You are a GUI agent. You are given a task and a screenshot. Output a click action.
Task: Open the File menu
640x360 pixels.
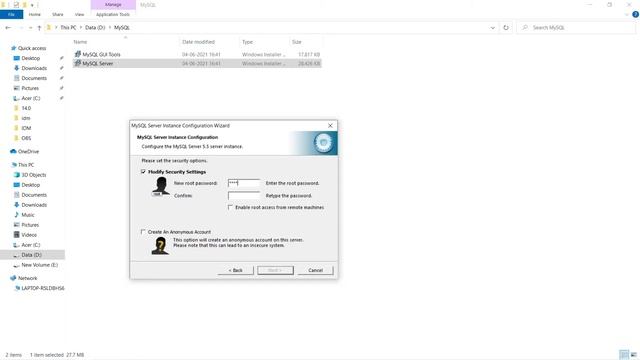coord(11,14)
